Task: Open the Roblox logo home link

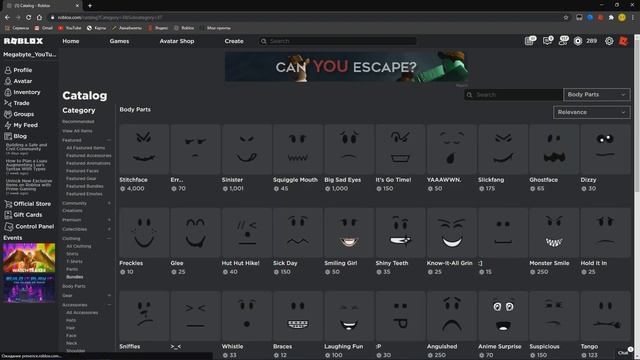Action: [x=23, y=41]
